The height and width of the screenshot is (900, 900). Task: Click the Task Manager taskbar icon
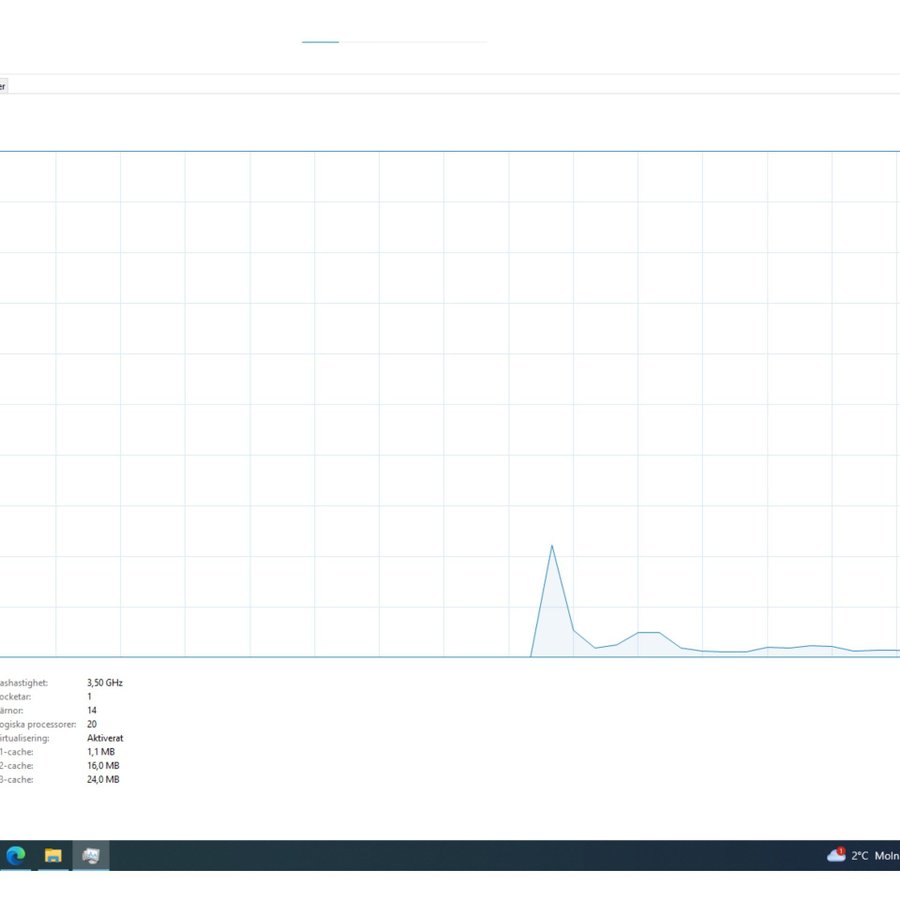(x=91, y=855)
